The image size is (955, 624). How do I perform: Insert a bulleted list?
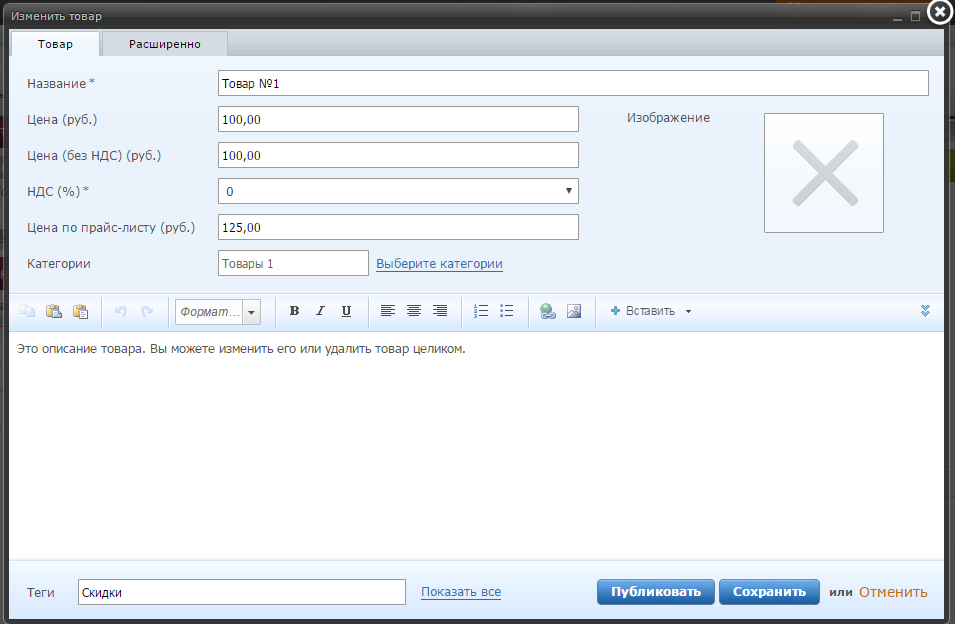[507, 311]
